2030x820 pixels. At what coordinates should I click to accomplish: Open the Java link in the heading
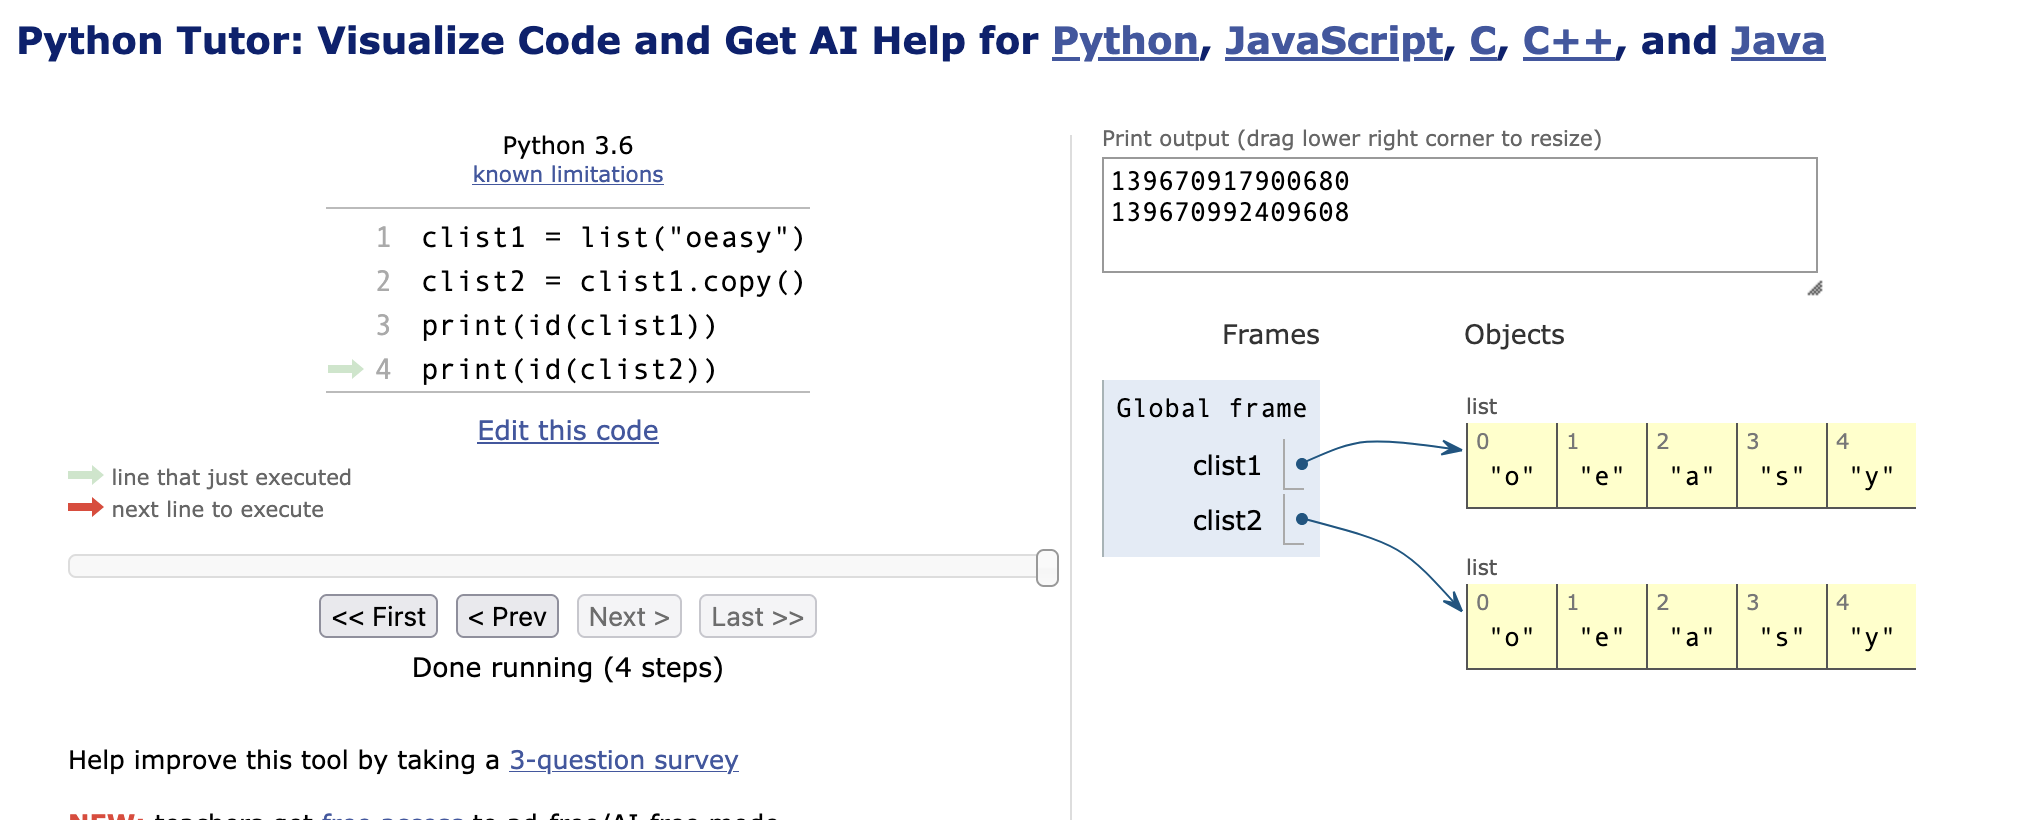(1777, 41)
